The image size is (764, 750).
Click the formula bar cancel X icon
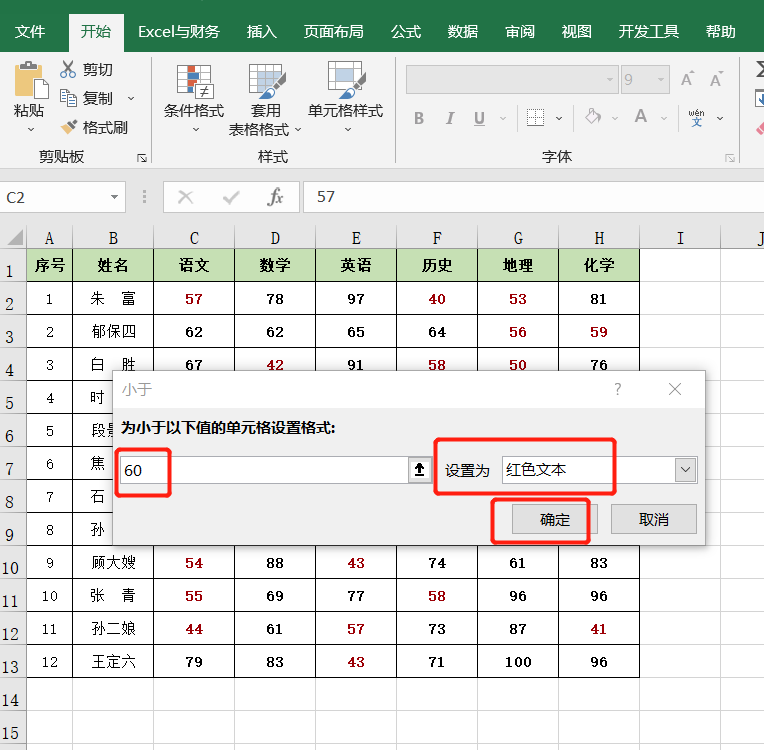(186, 197)
